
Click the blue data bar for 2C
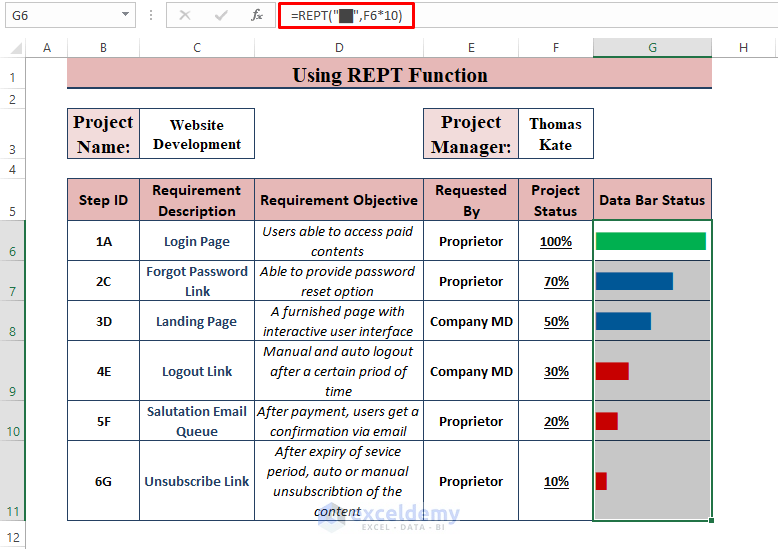(634, 281)
